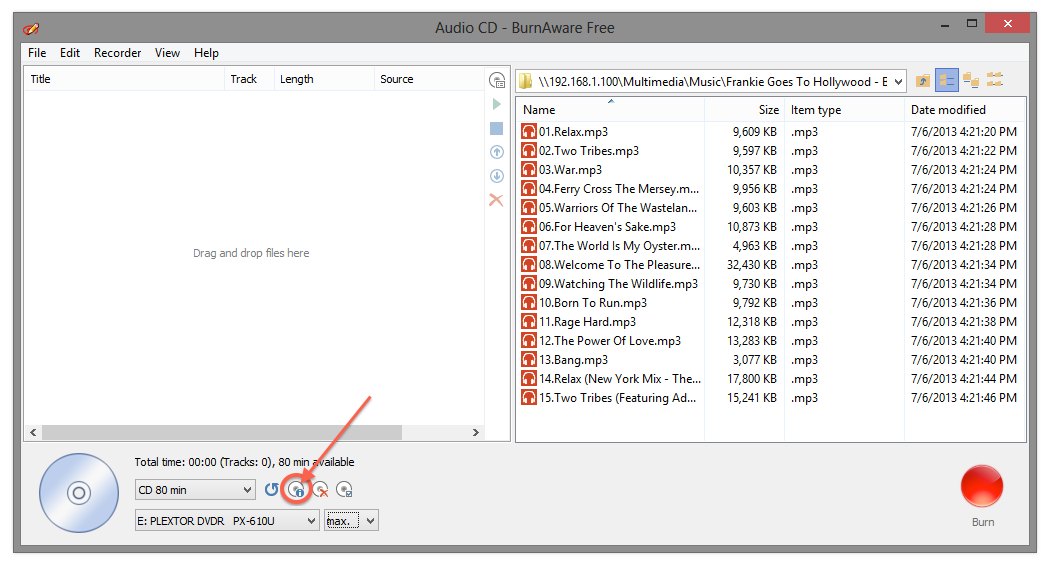Select file 07.The World Is My Oyster
Screen dimensions: 1054x572
click(619, 246)
